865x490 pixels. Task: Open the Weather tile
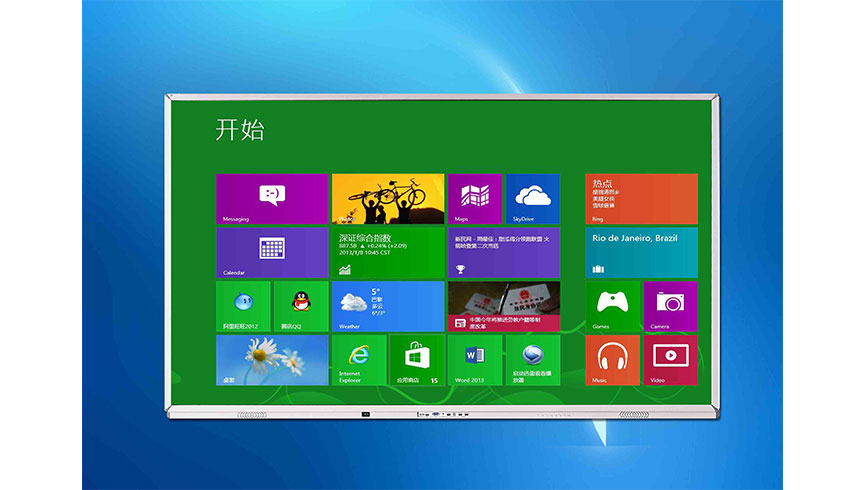(x=388, y=306)
